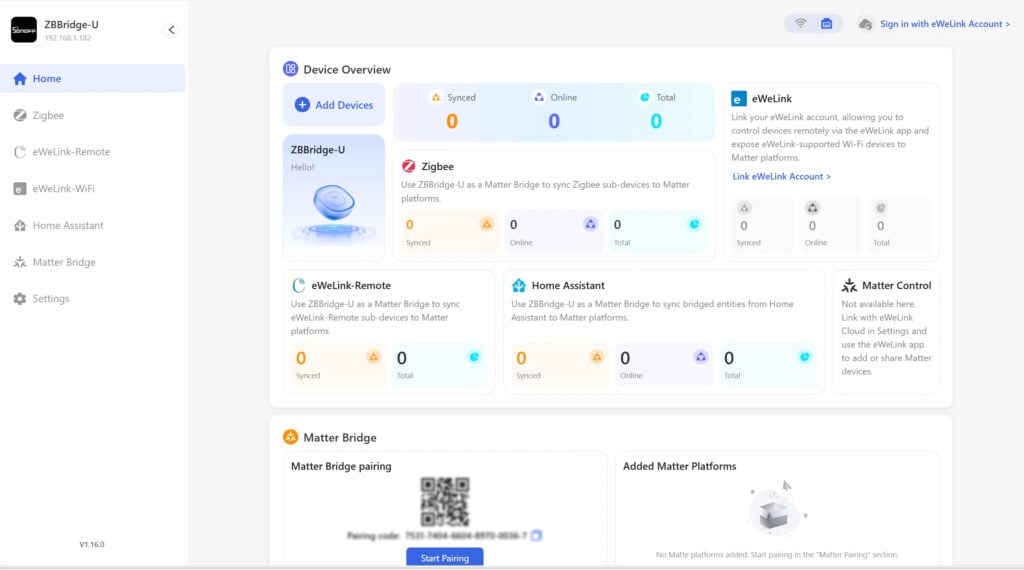Click eWeLink-Remote Synced tile

tap(339, 364)
